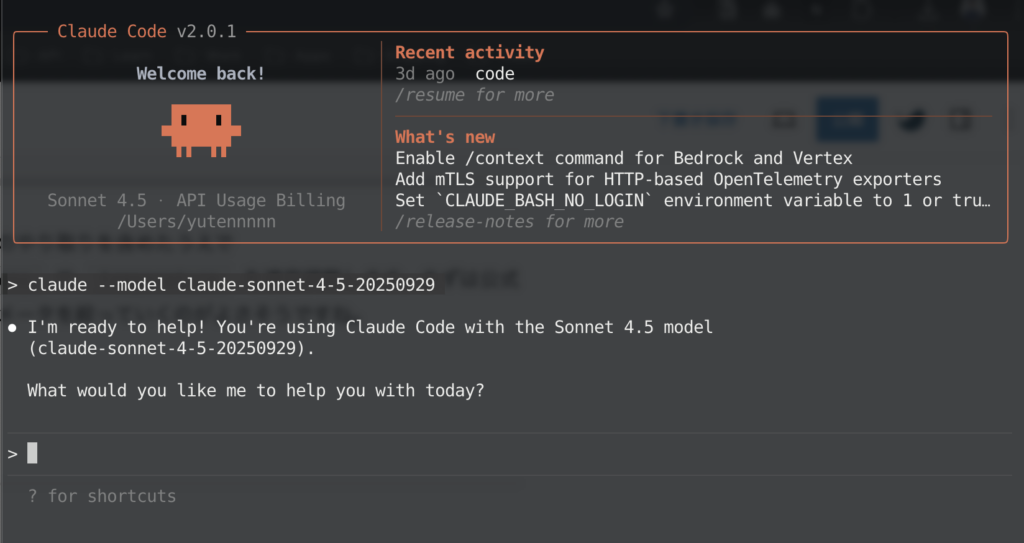Click the "claude --model" command text
This screenshot has height=543, width=1024.
(x=231, y=285)
